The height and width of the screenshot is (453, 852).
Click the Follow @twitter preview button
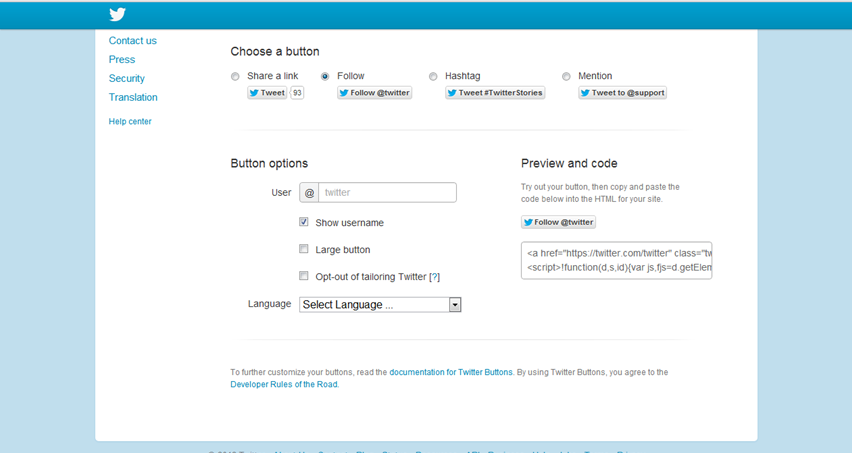point(559,222)
